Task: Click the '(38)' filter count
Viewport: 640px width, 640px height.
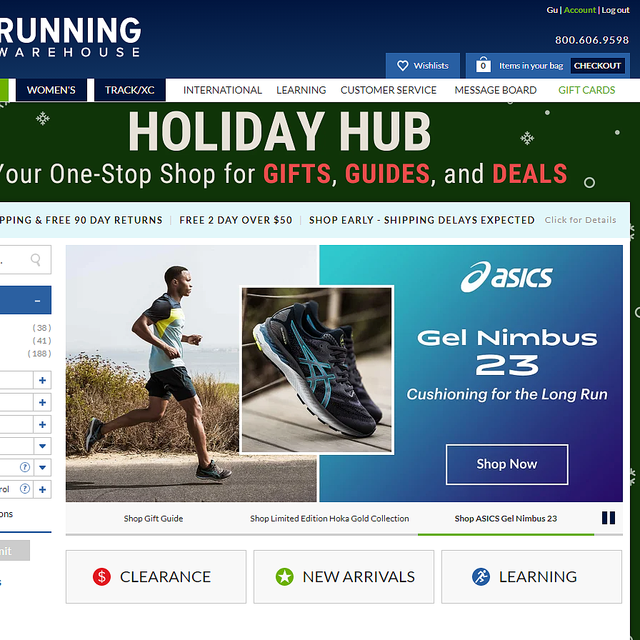Action: coord(42,328)
